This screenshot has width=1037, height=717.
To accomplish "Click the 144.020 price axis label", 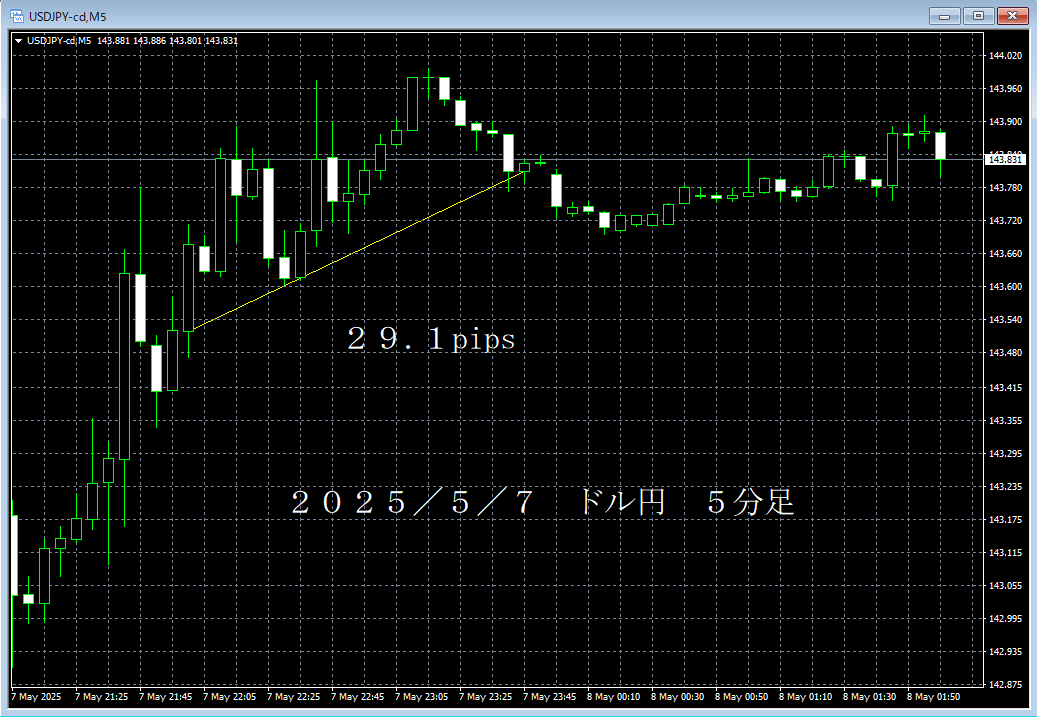I will click(x=1013, y=55).
